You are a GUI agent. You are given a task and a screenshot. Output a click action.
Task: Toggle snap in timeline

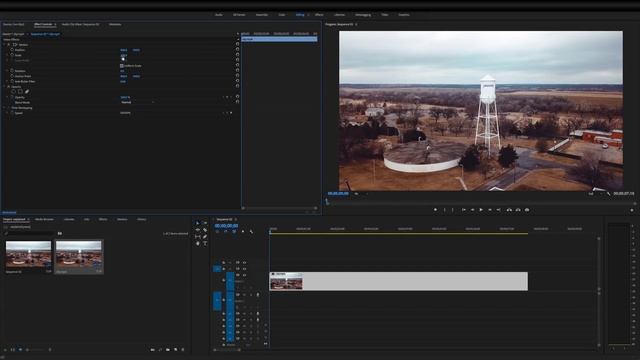pos(226,232)
